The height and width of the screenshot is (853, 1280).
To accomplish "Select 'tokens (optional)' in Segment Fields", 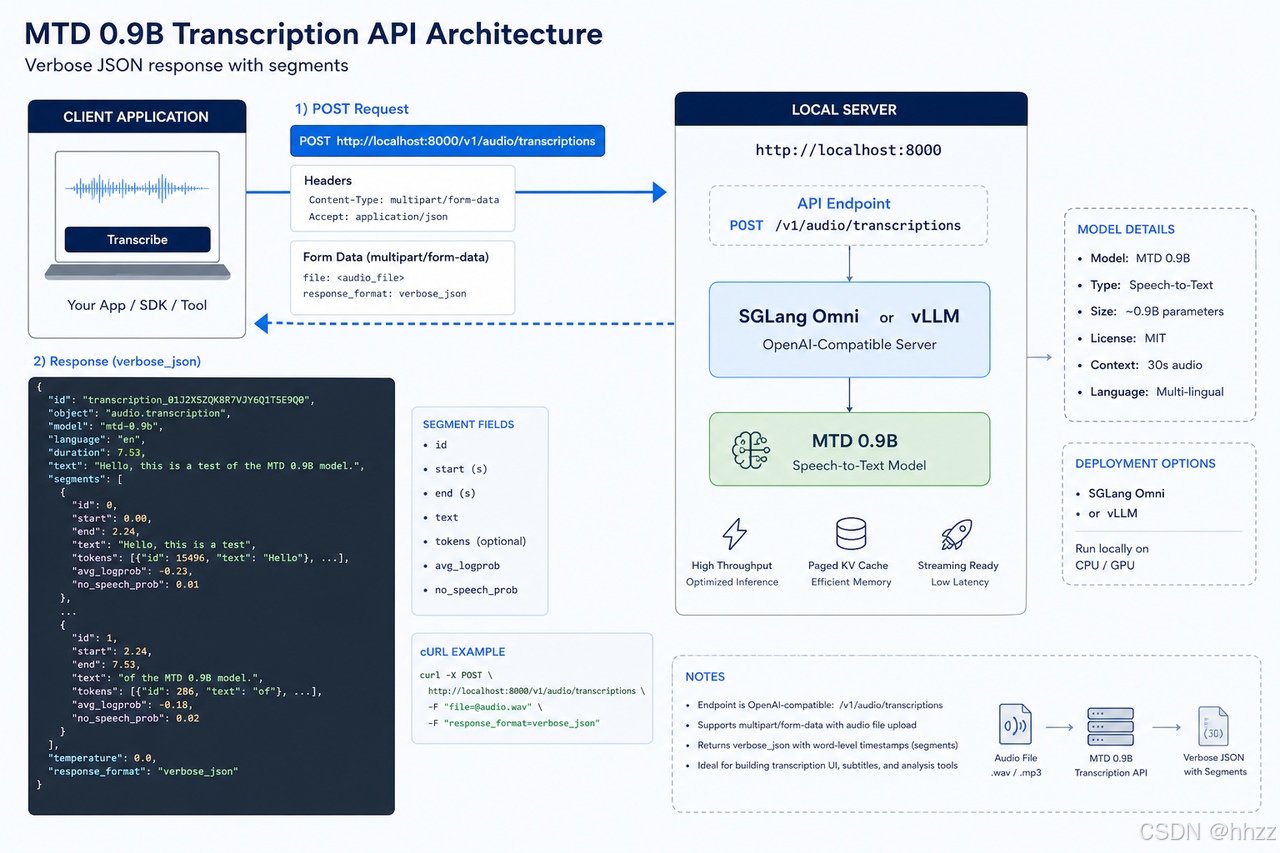I will click(x=480, y=541).
